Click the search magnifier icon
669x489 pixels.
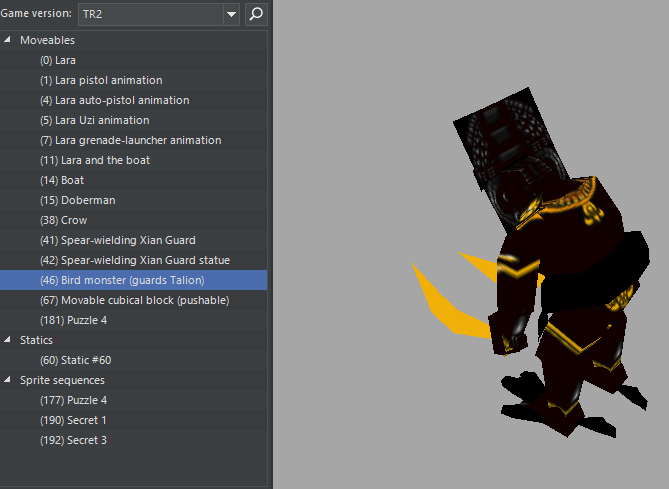point(256,14)
